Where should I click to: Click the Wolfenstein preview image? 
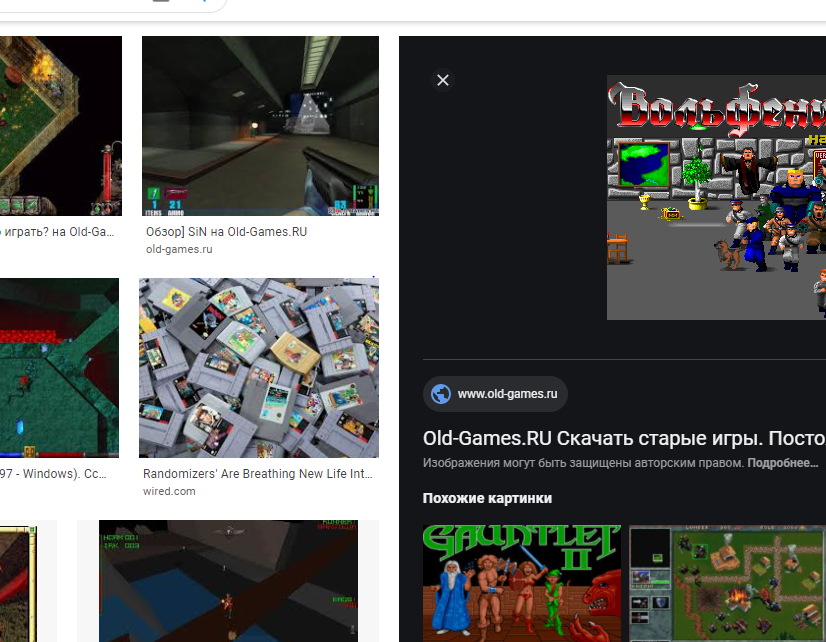click(x=716, y=197)
